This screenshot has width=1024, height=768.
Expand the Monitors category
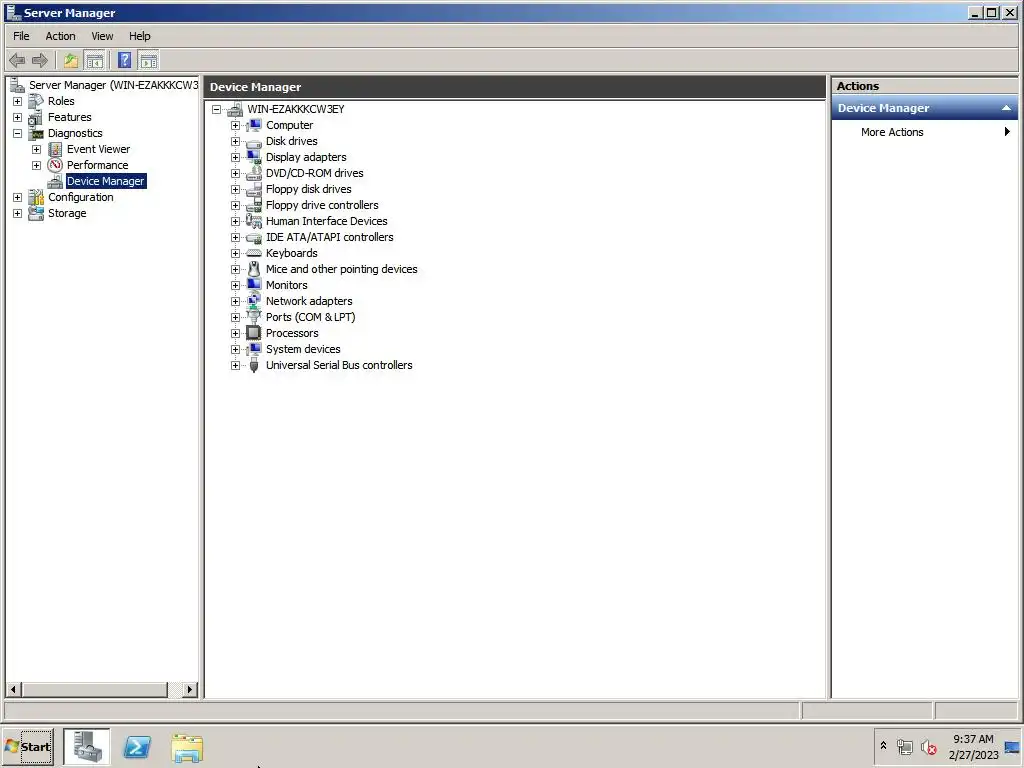click(x=235, y=285)
